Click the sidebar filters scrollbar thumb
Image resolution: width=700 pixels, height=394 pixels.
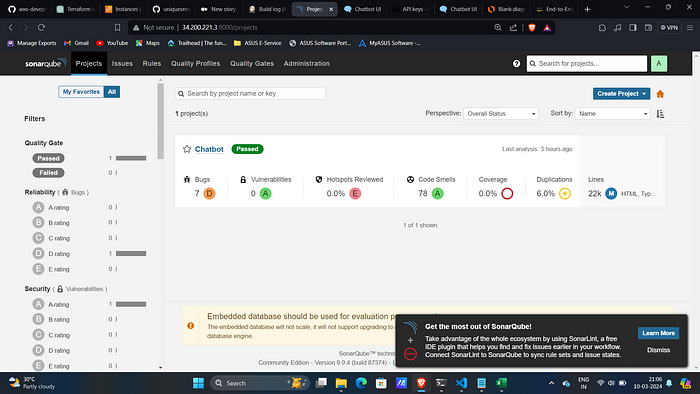[x=161, y=120]
